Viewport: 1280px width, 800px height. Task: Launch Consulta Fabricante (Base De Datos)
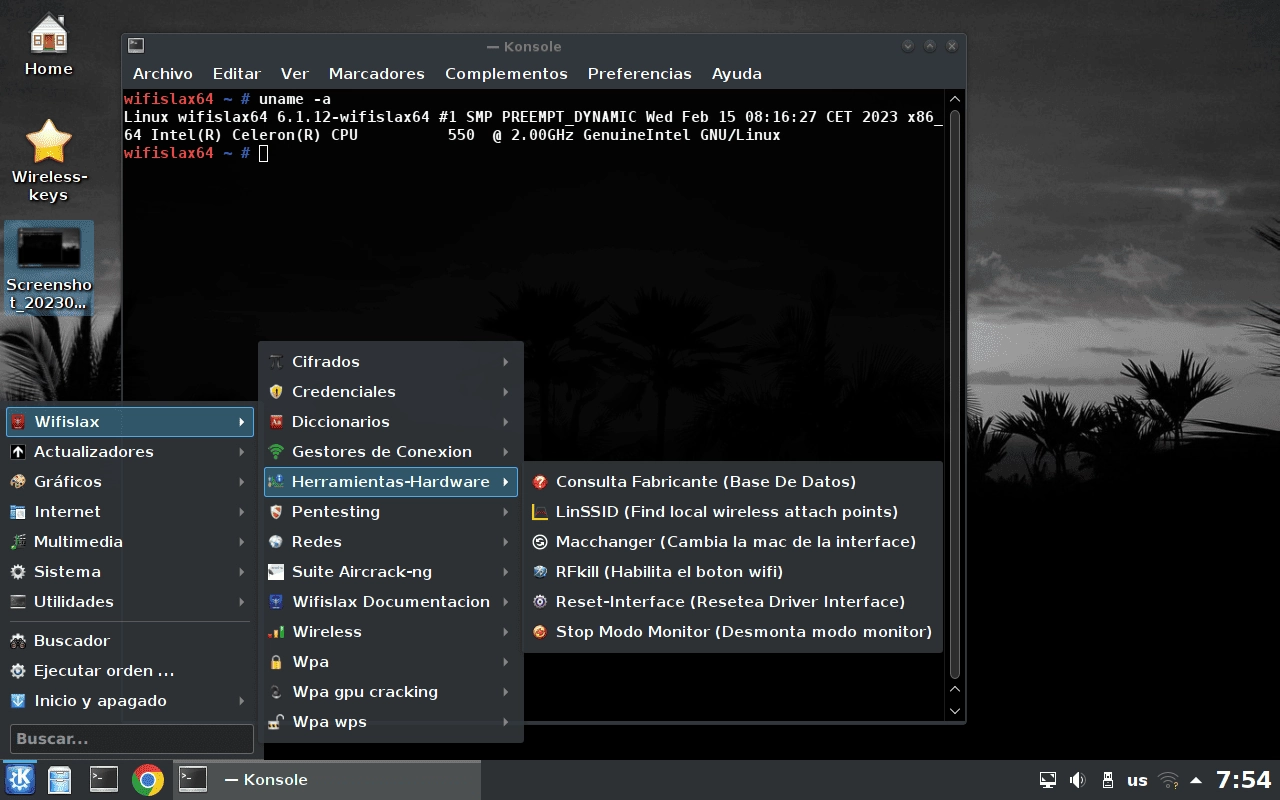[x=733, y=482]
